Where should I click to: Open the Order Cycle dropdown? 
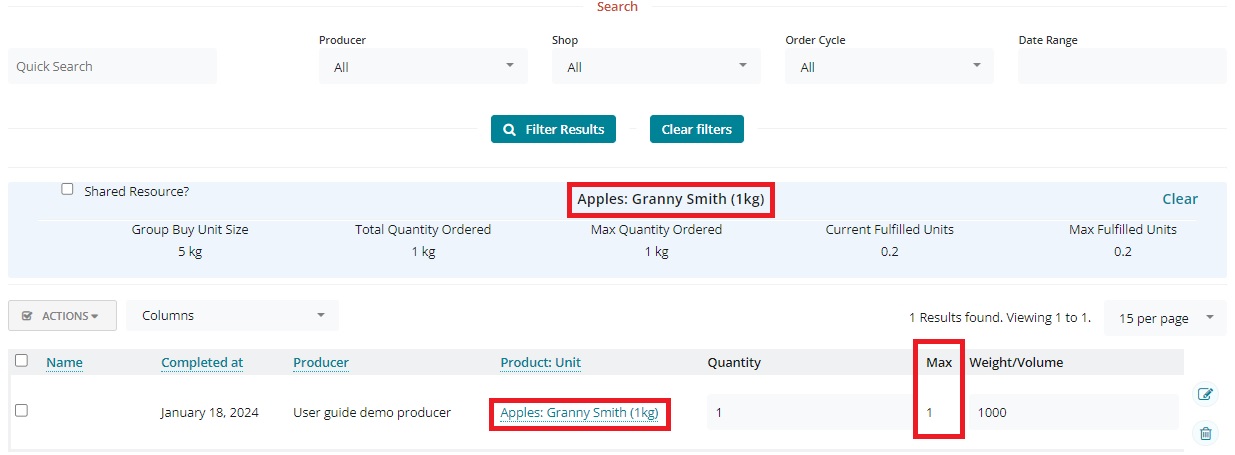click(889, 67)
